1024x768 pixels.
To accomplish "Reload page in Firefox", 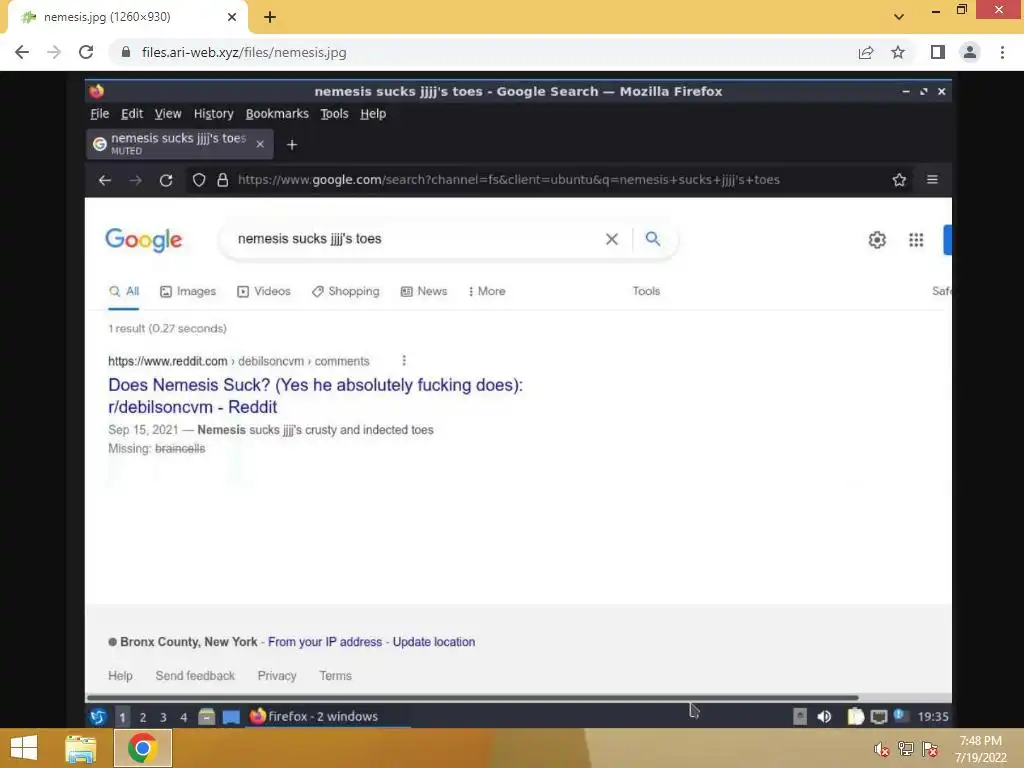I will point(166,180).
